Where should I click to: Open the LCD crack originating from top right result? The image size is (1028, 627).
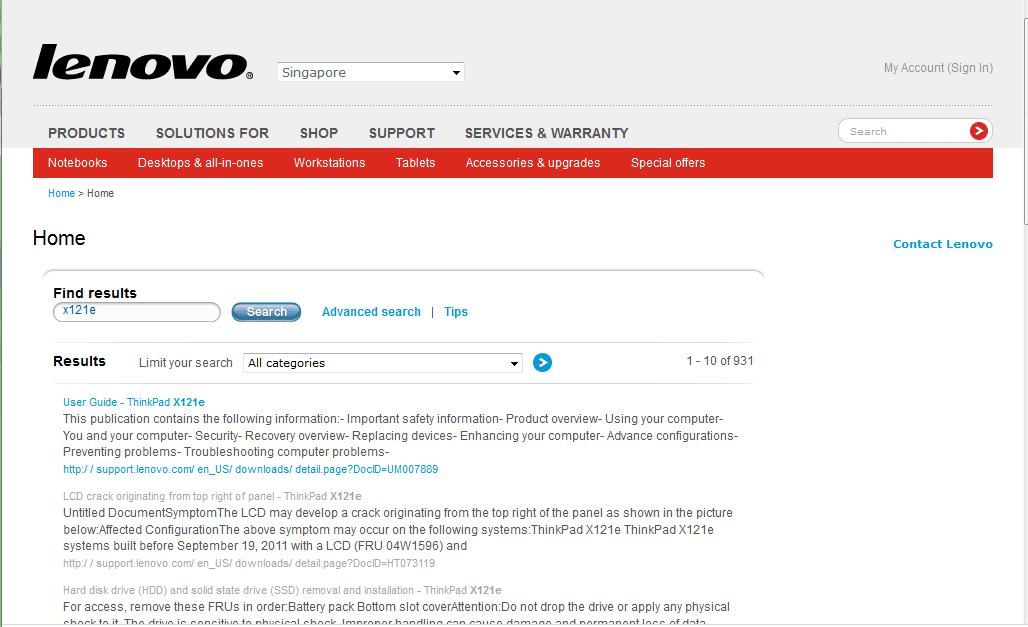(212, 496)
